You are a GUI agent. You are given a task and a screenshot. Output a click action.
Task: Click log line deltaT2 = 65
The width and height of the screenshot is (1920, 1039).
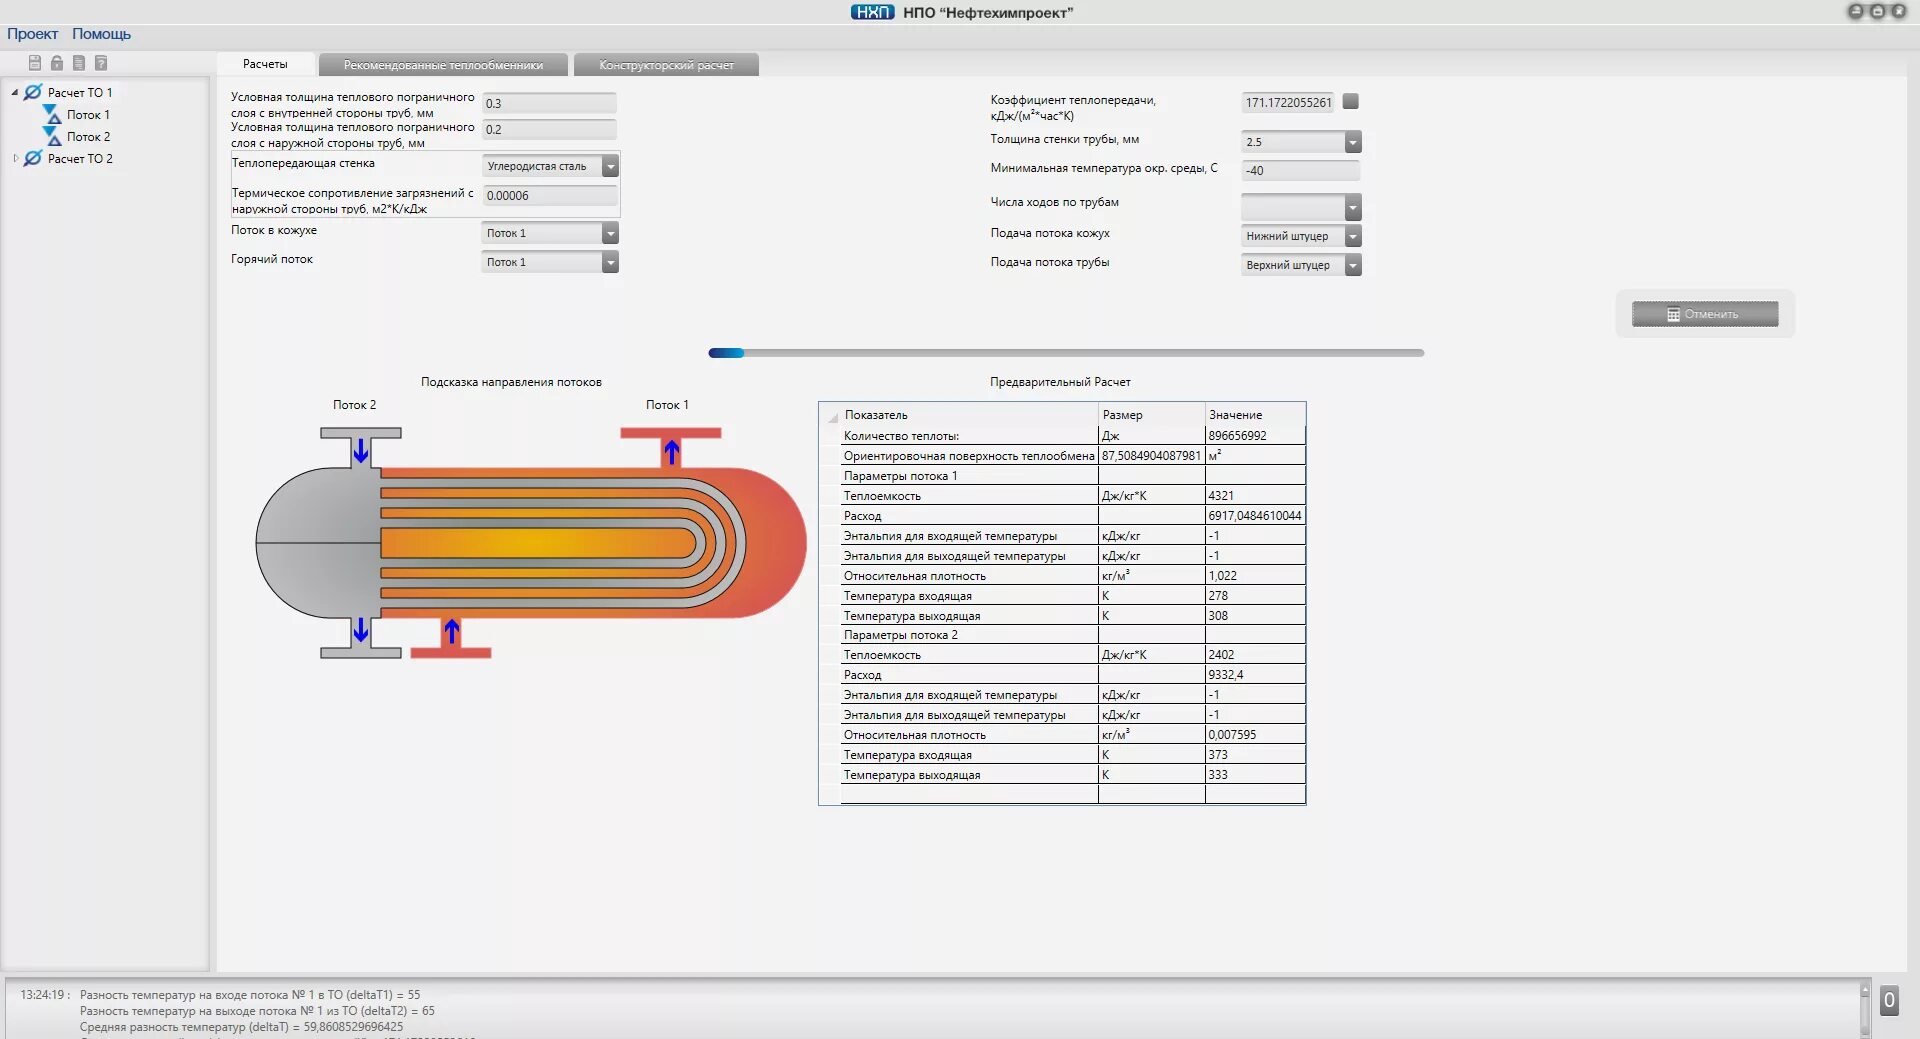[257, 1011]
